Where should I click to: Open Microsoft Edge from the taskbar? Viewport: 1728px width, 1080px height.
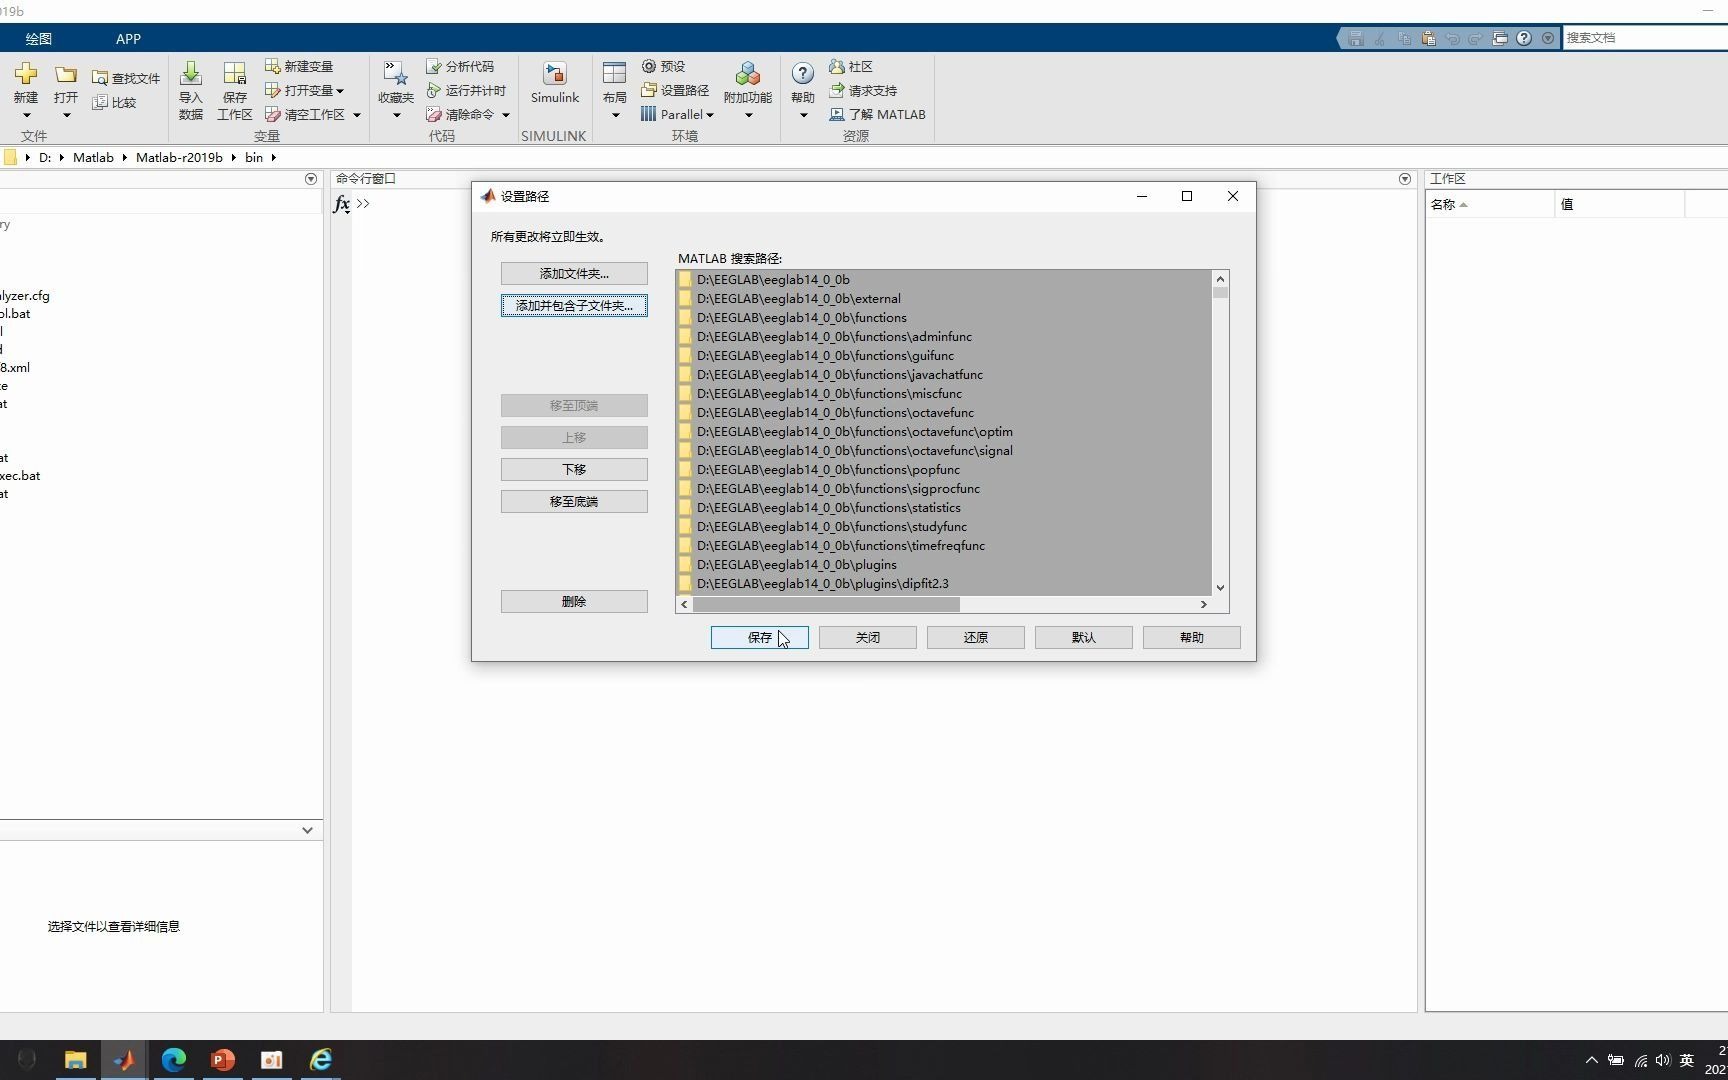[173, 1060]
